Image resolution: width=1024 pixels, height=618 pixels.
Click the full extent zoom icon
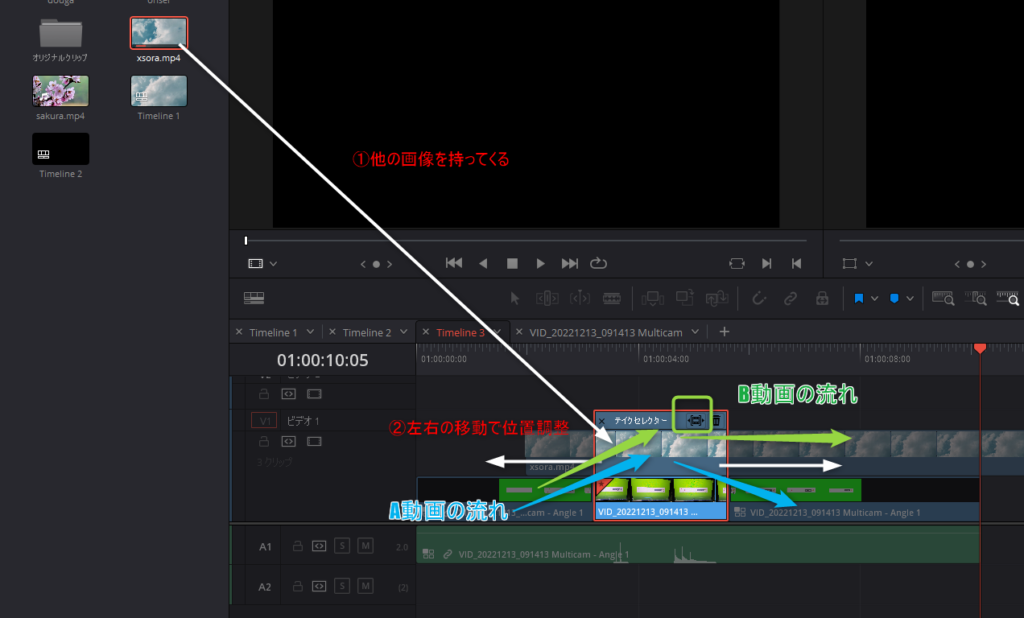943,299
